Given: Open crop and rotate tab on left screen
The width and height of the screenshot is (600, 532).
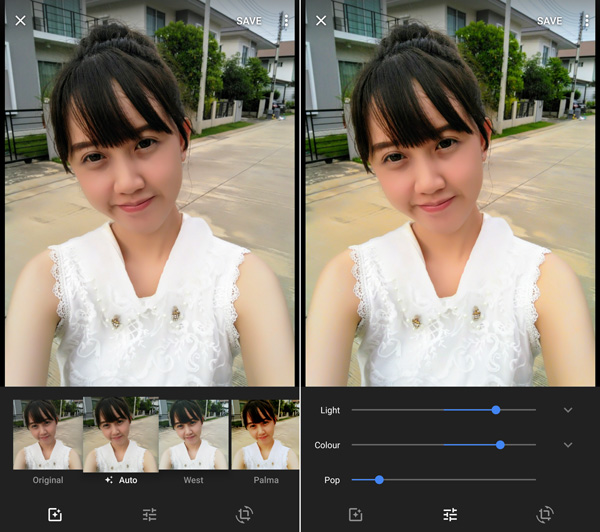Looking at the screenshot, I should [244, 514].
